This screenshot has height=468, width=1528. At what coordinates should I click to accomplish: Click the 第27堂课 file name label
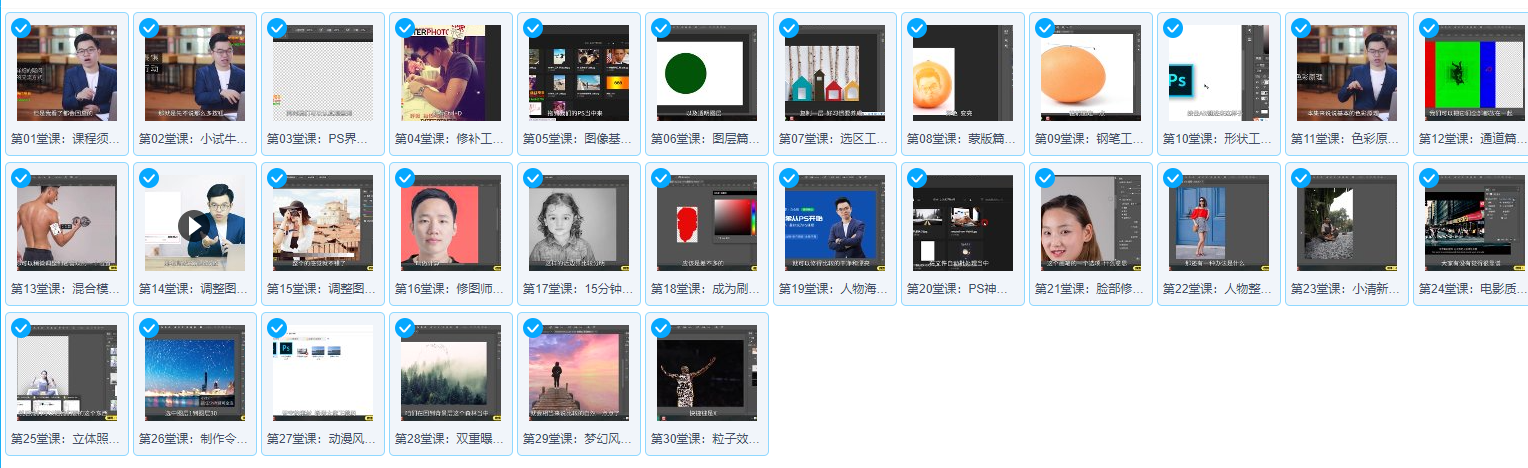323,439
